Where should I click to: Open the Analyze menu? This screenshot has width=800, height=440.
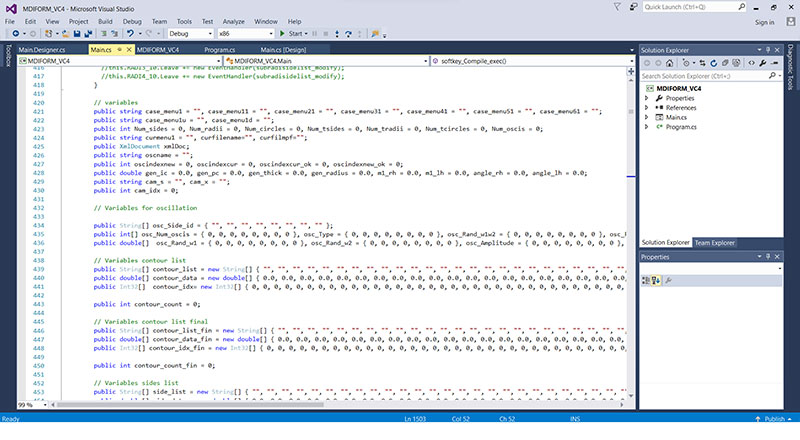coord(233,21)
